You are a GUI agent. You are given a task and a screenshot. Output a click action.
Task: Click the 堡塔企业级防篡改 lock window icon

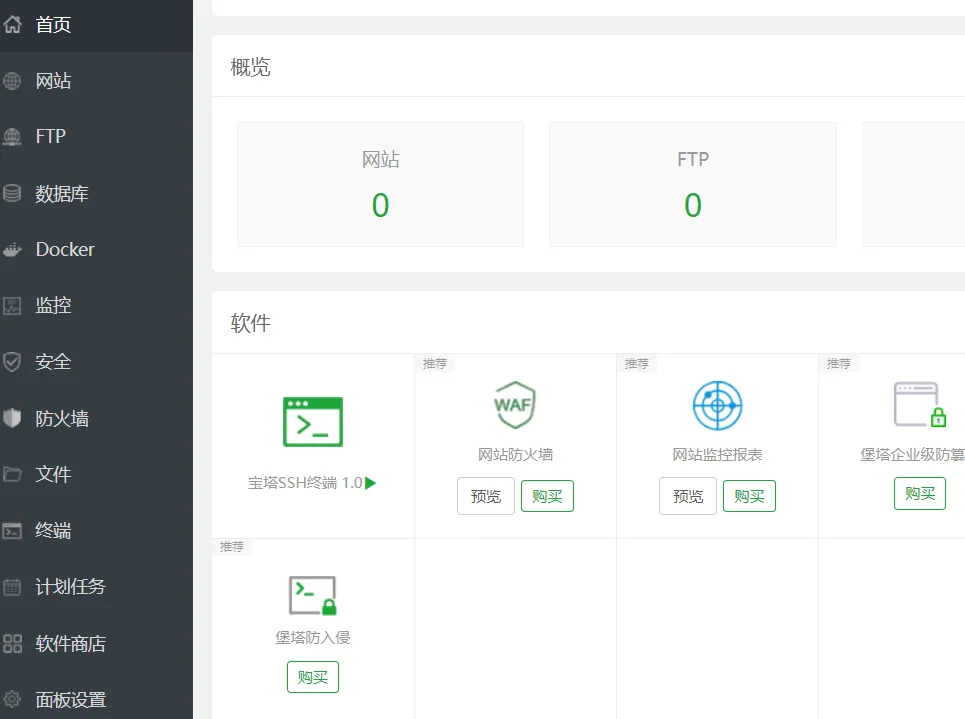[919, 404]
